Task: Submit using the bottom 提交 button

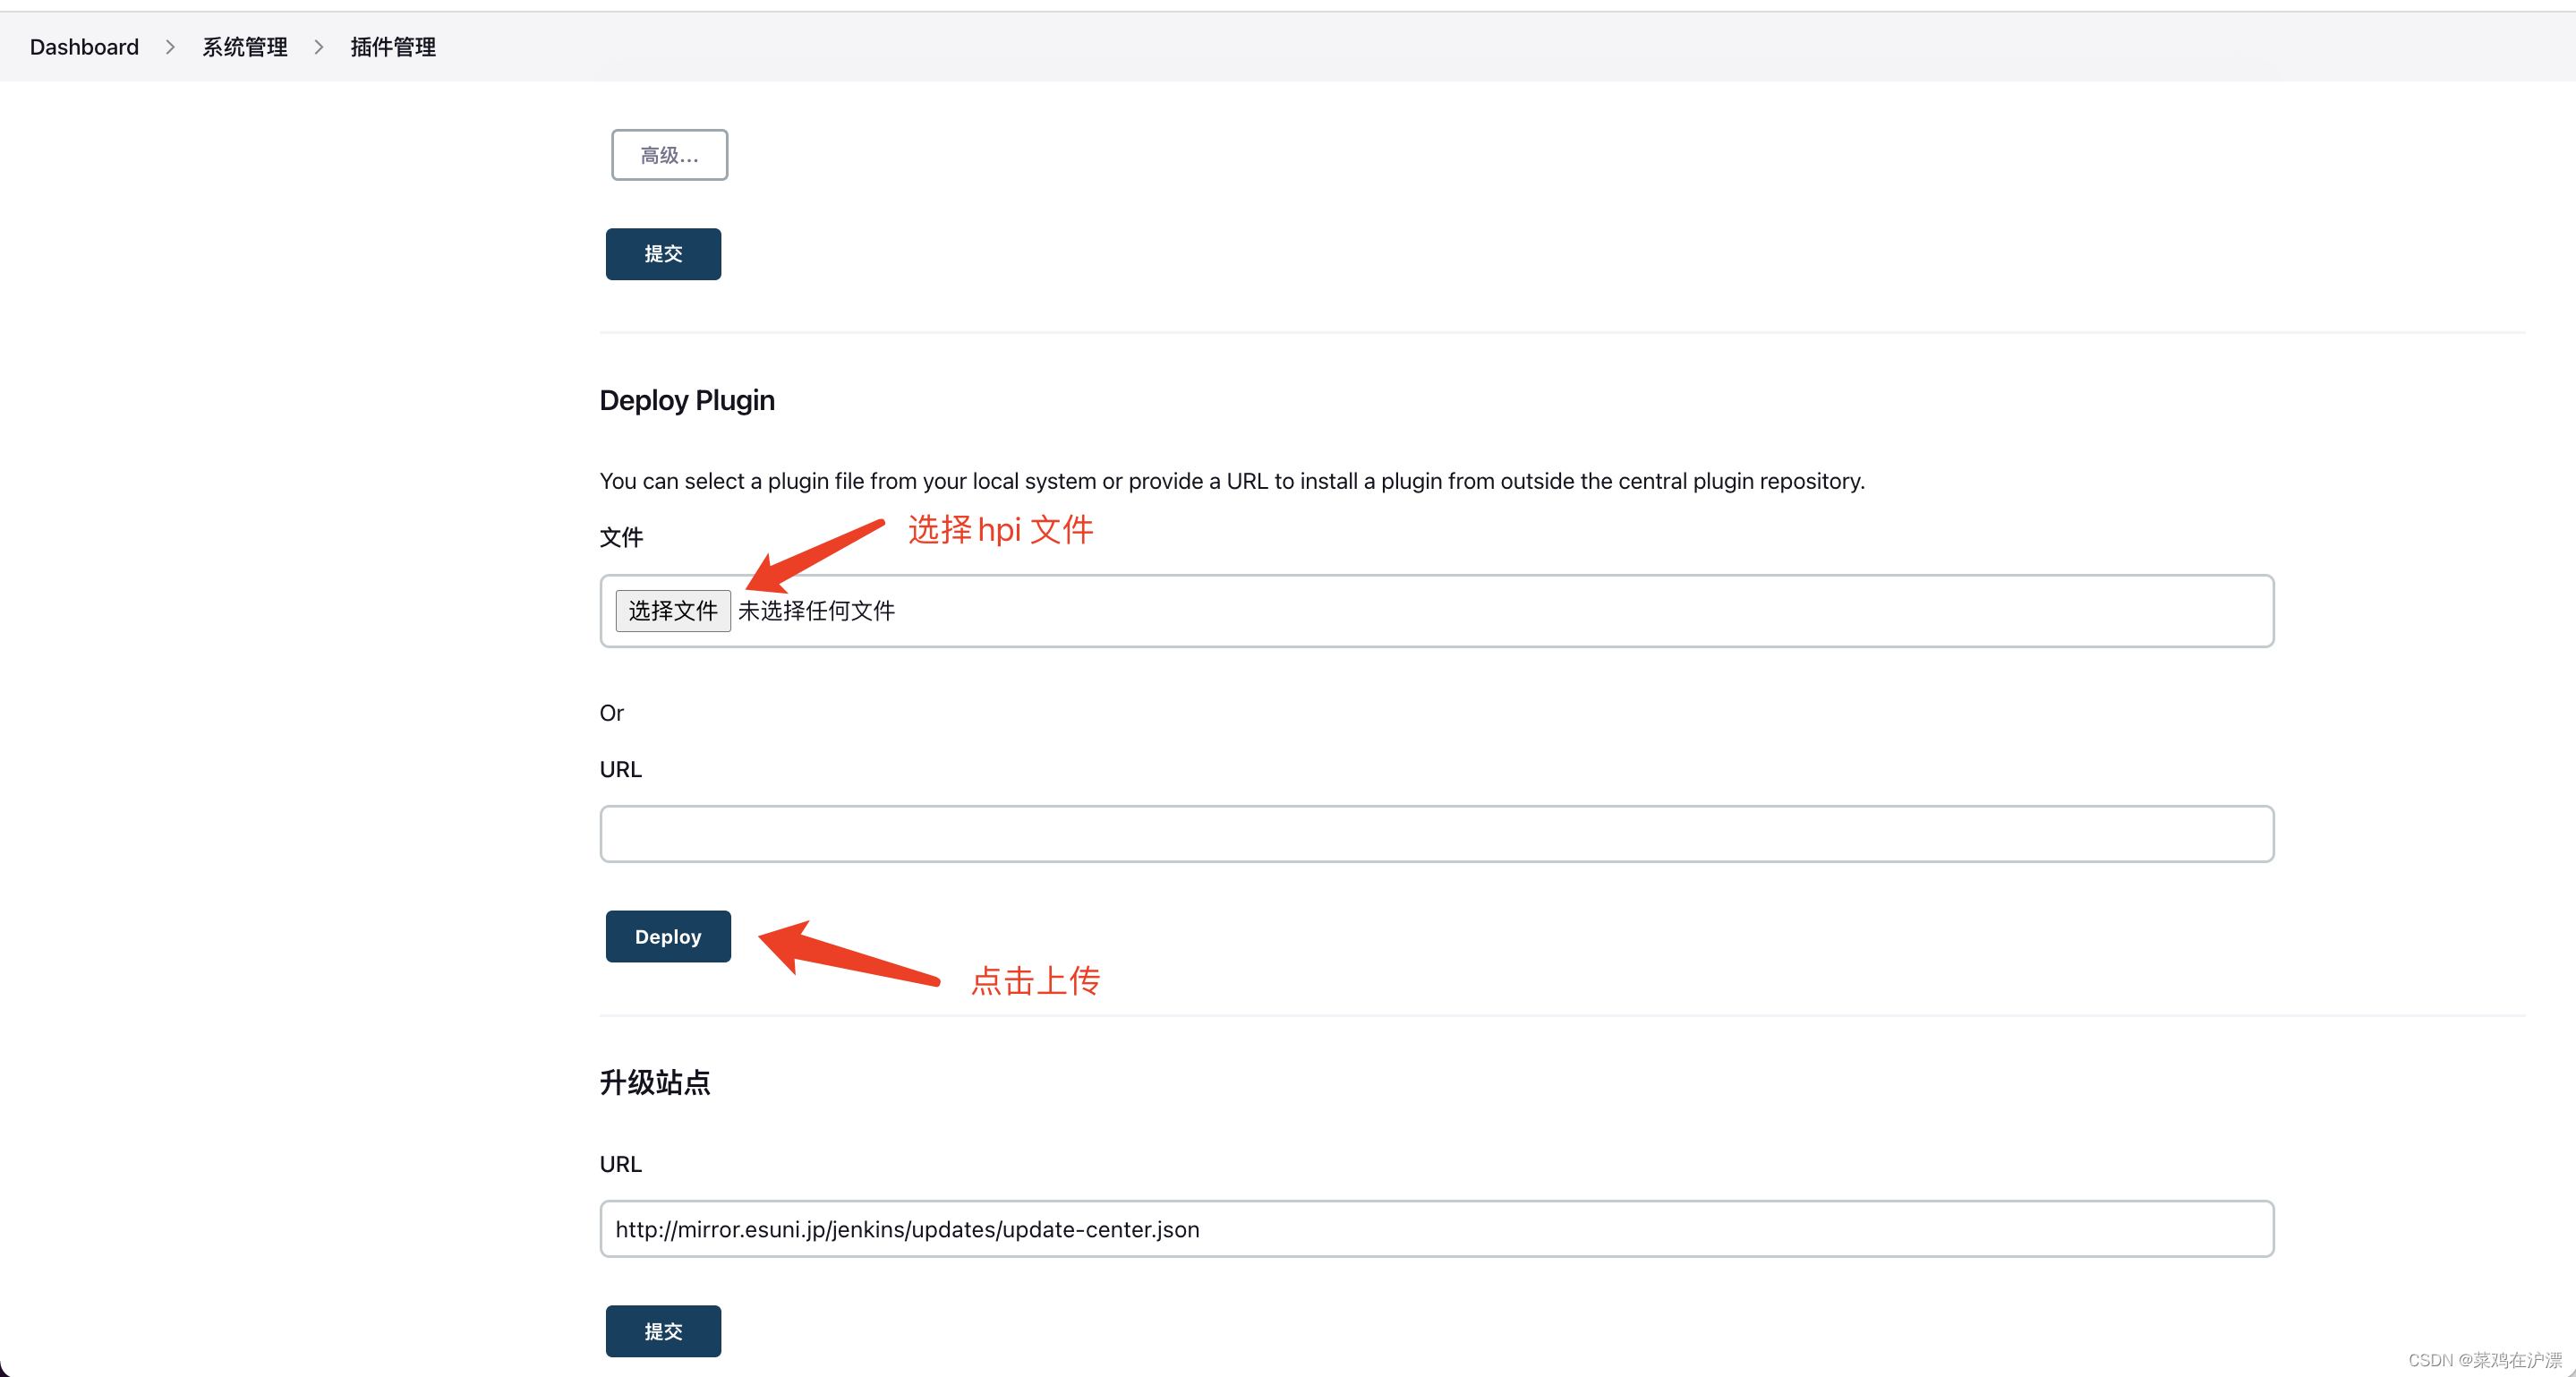Action: (x=663, y=1331)
